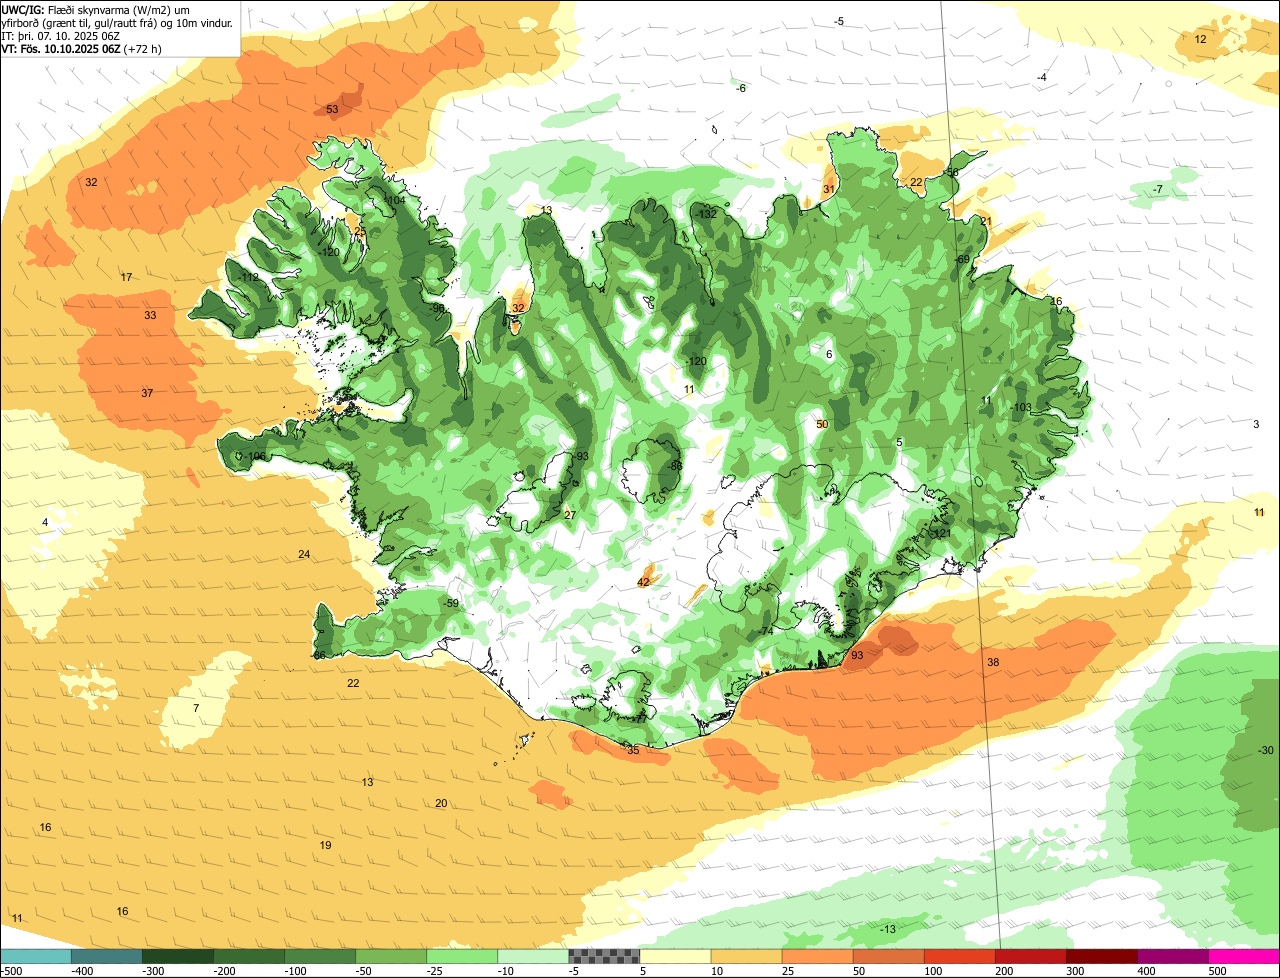Click the ocean value '-6' north of Iceland

[741, 88]
